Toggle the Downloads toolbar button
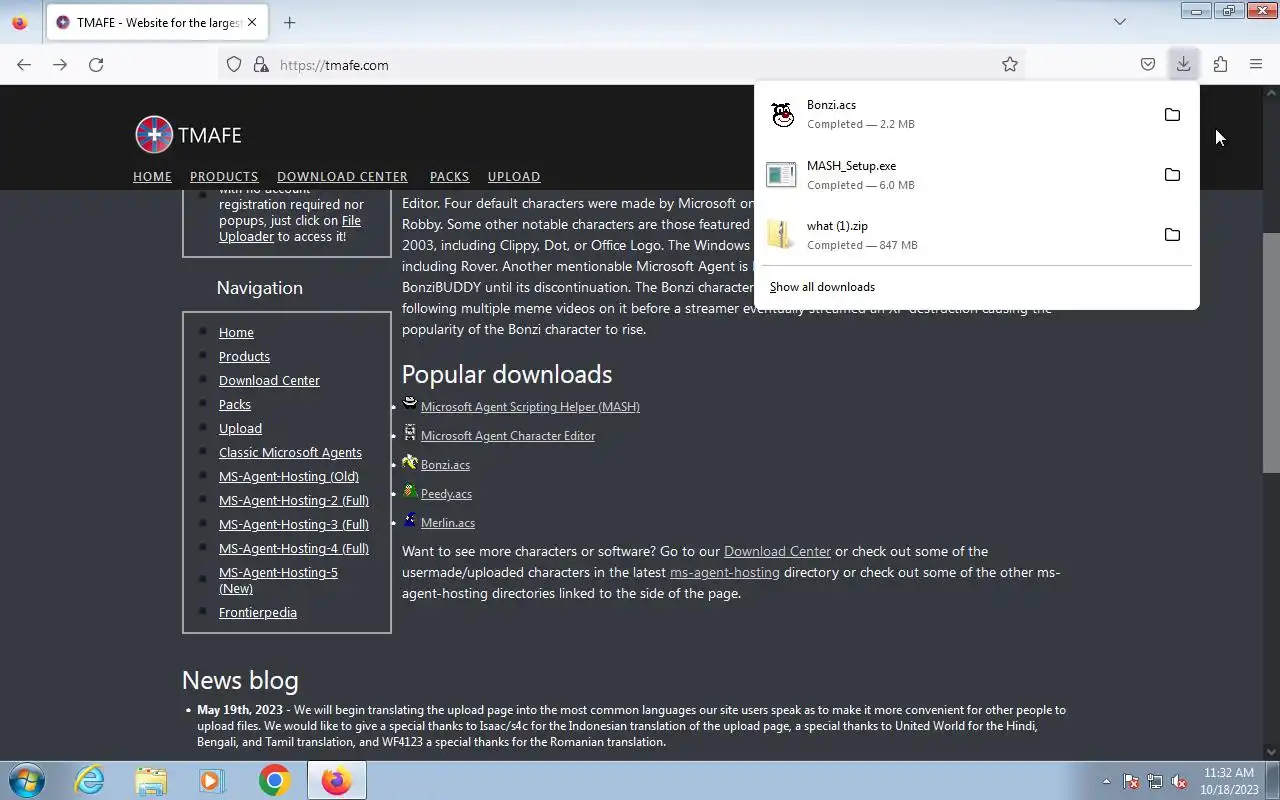 [1183, 64]
